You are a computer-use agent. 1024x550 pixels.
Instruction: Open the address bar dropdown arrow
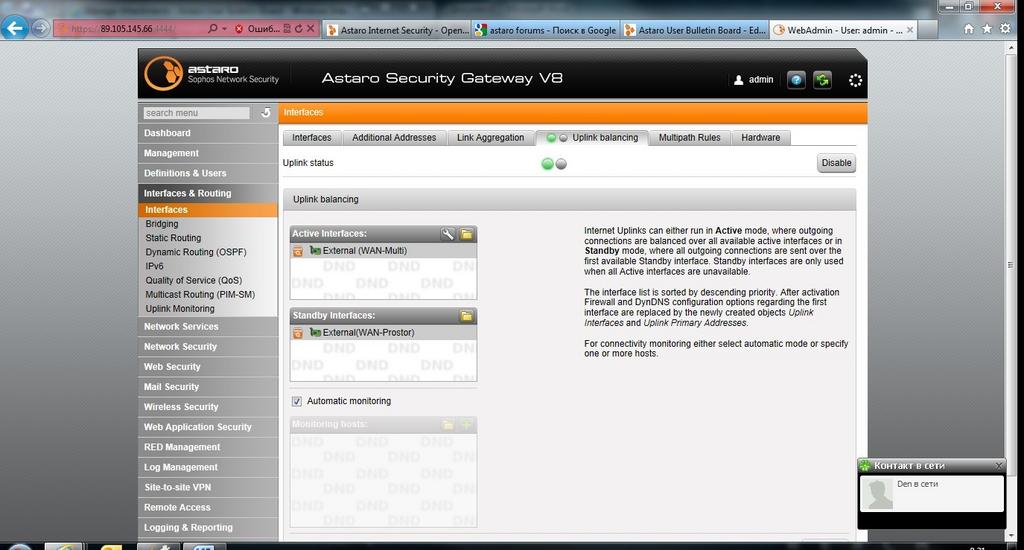pyautogui.click(x=224, y=29)
